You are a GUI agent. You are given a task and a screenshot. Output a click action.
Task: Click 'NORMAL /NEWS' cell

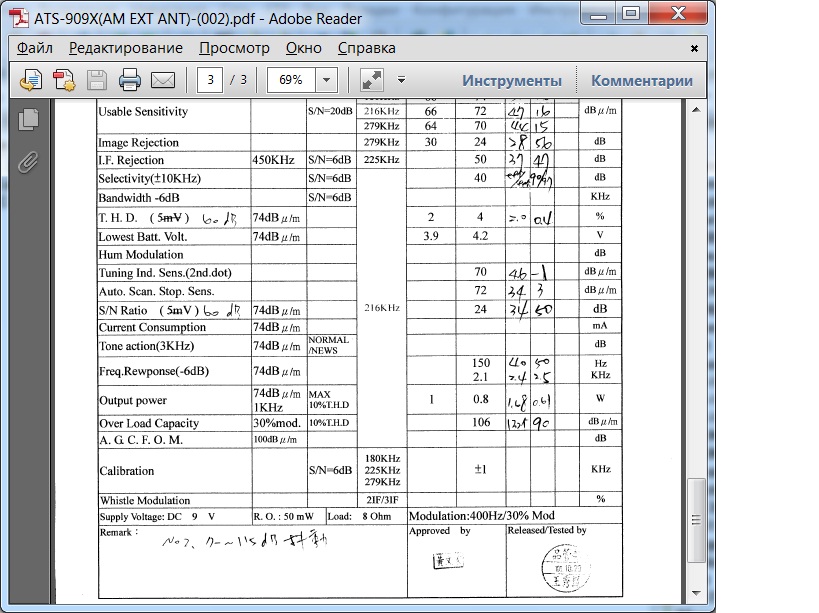click(329, 345)
